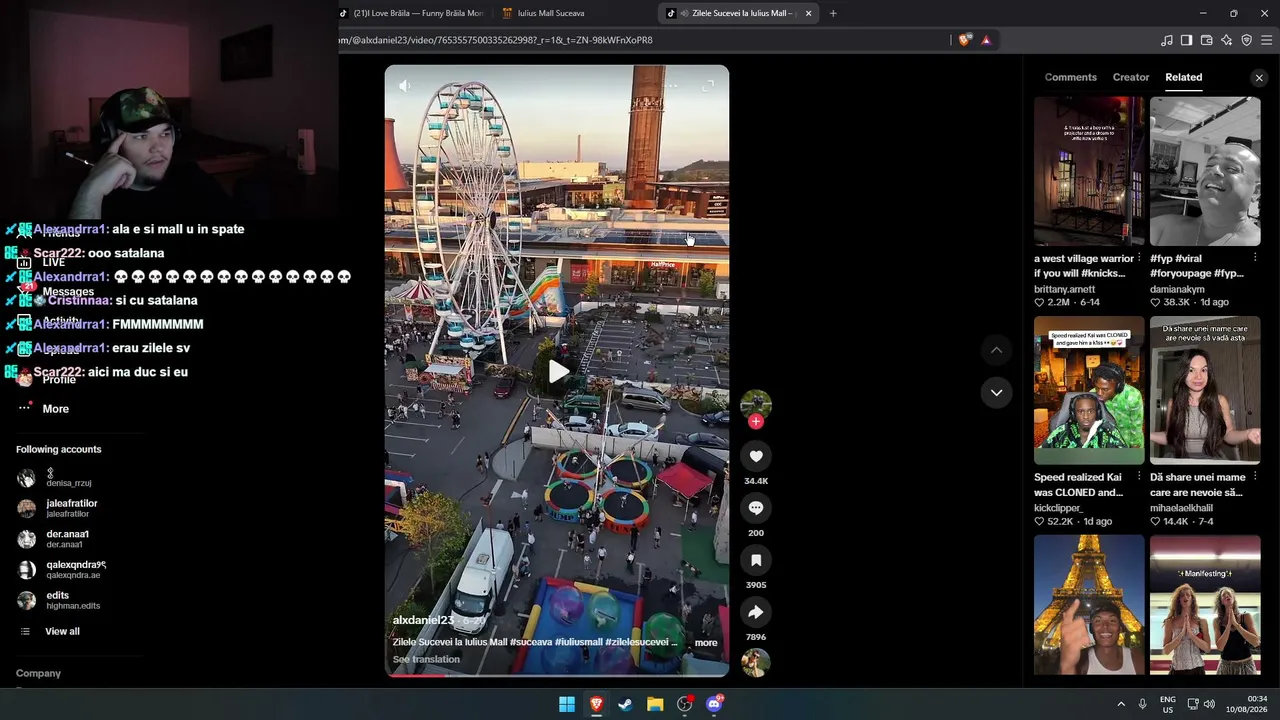The image size is (1280, 720).
Task: Click 'See translation' under the caption
Action: click(426, 659)
